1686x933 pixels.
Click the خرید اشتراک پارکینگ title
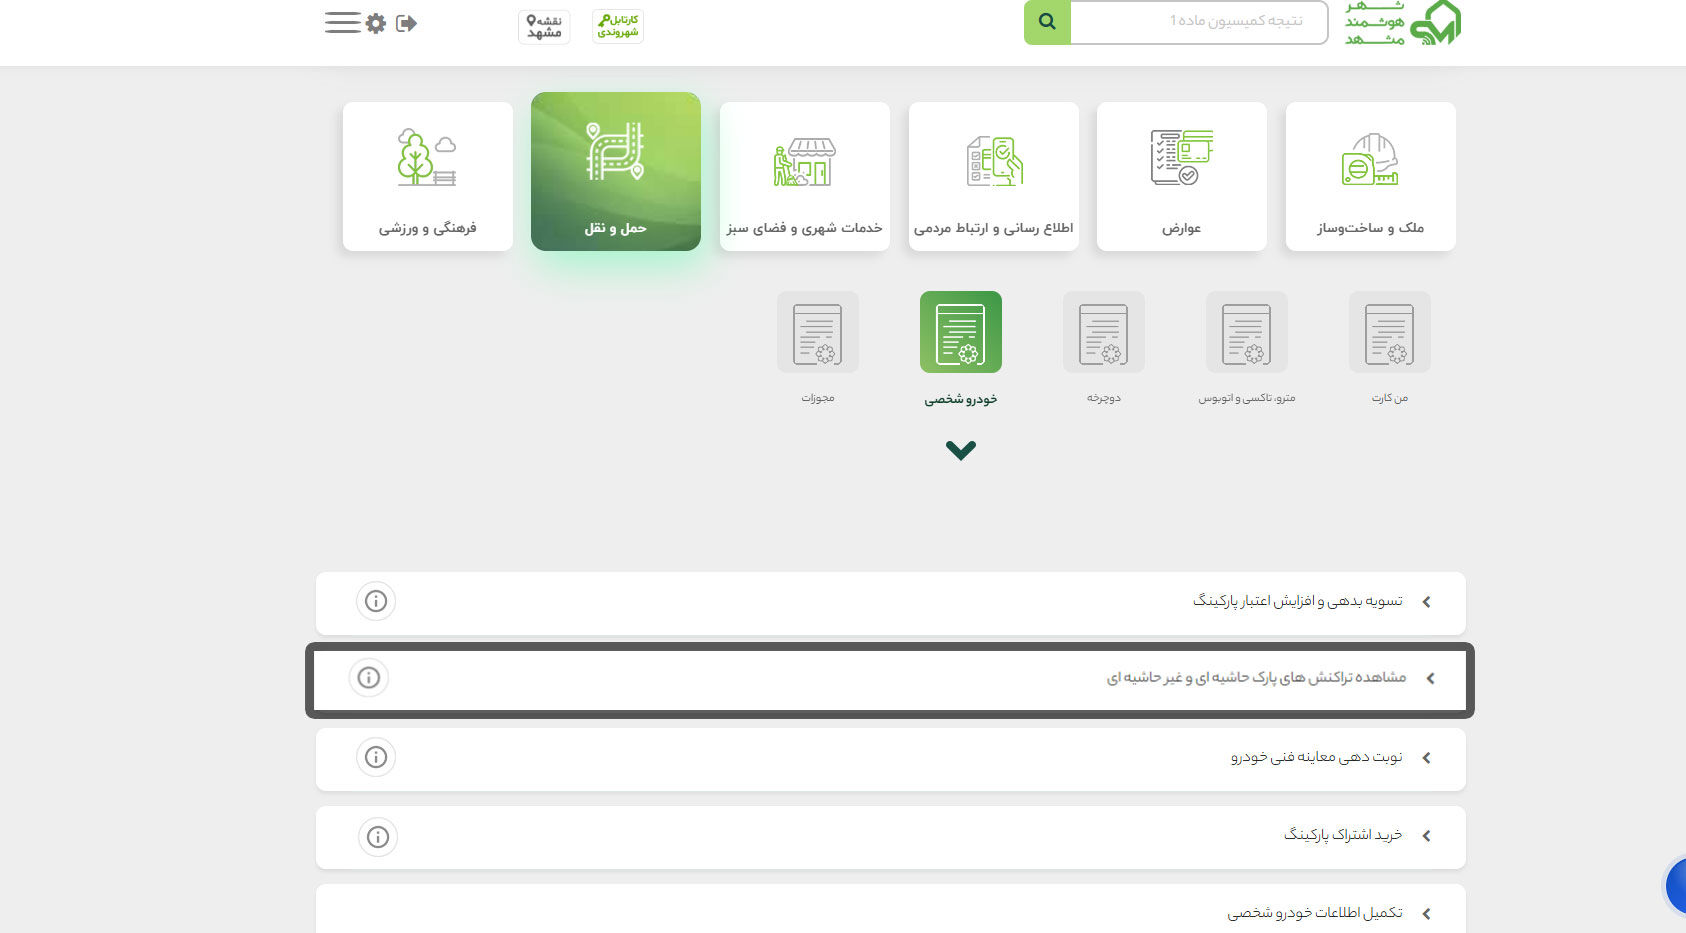coord(1343,835)
